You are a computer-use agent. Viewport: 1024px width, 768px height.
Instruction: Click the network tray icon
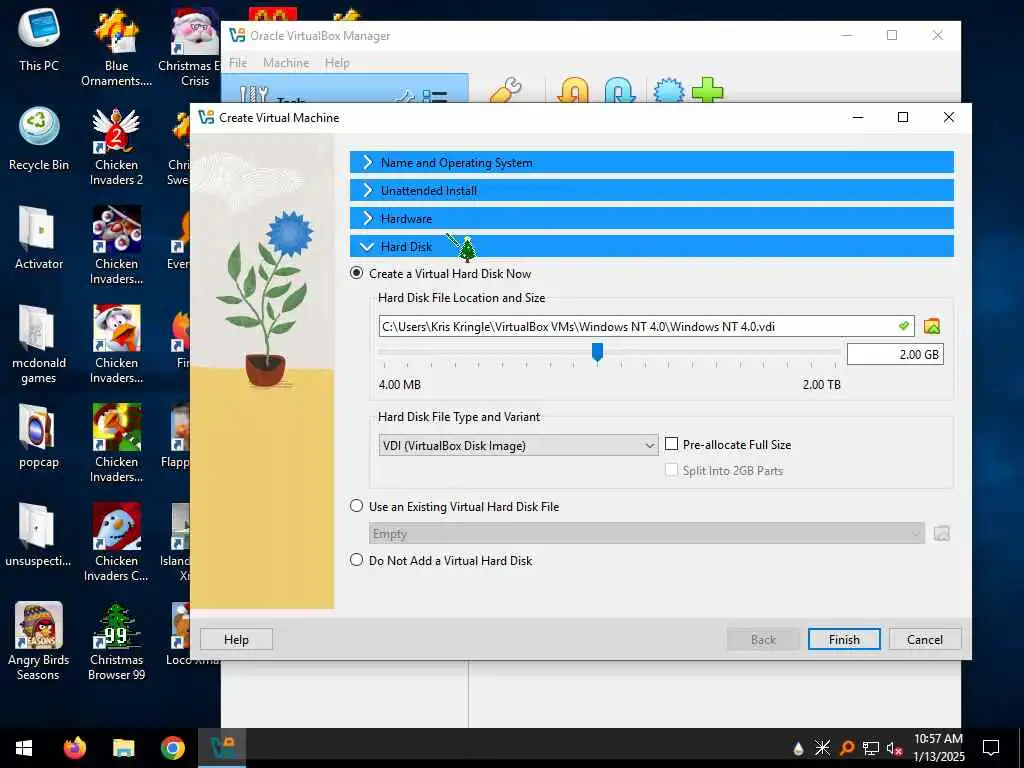pyautogui.click(x=871, y=748)
